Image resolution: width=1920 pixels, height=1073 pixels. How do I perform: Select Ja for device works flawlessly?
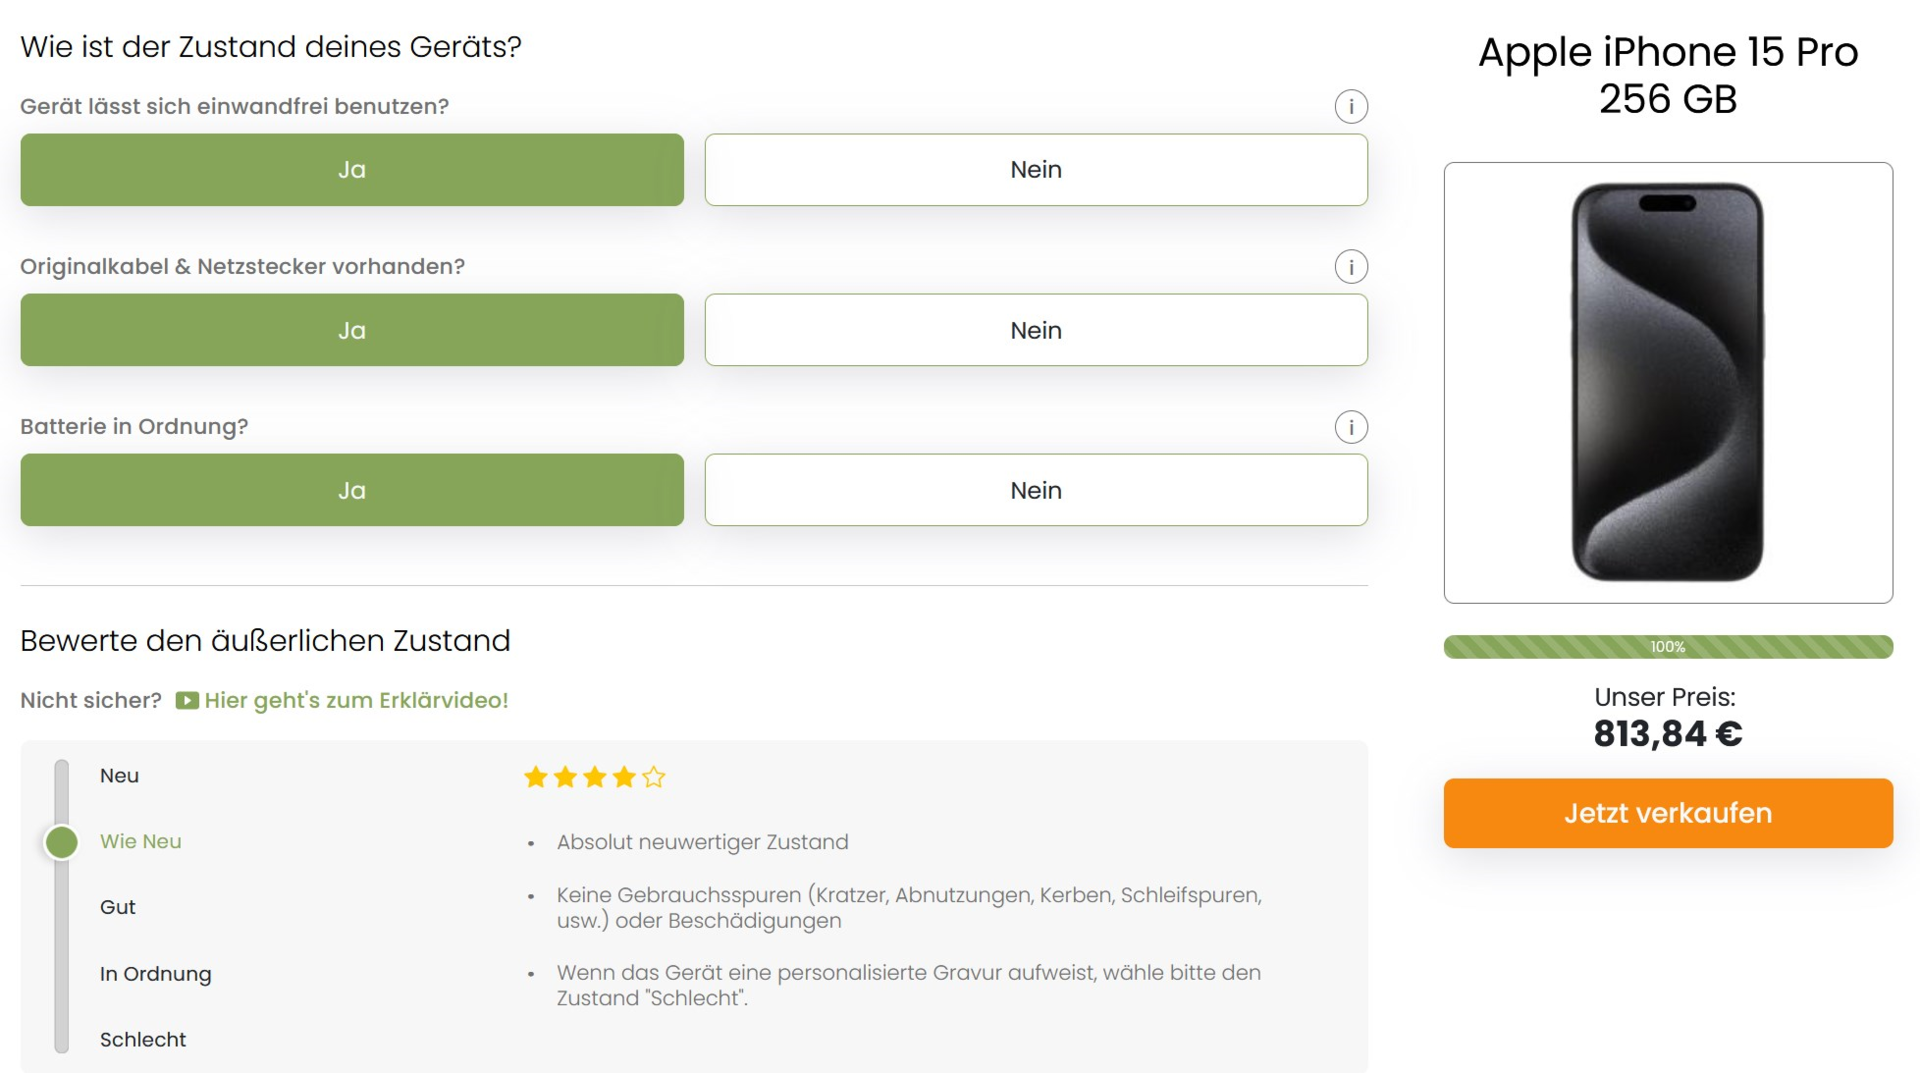(352, 170)
